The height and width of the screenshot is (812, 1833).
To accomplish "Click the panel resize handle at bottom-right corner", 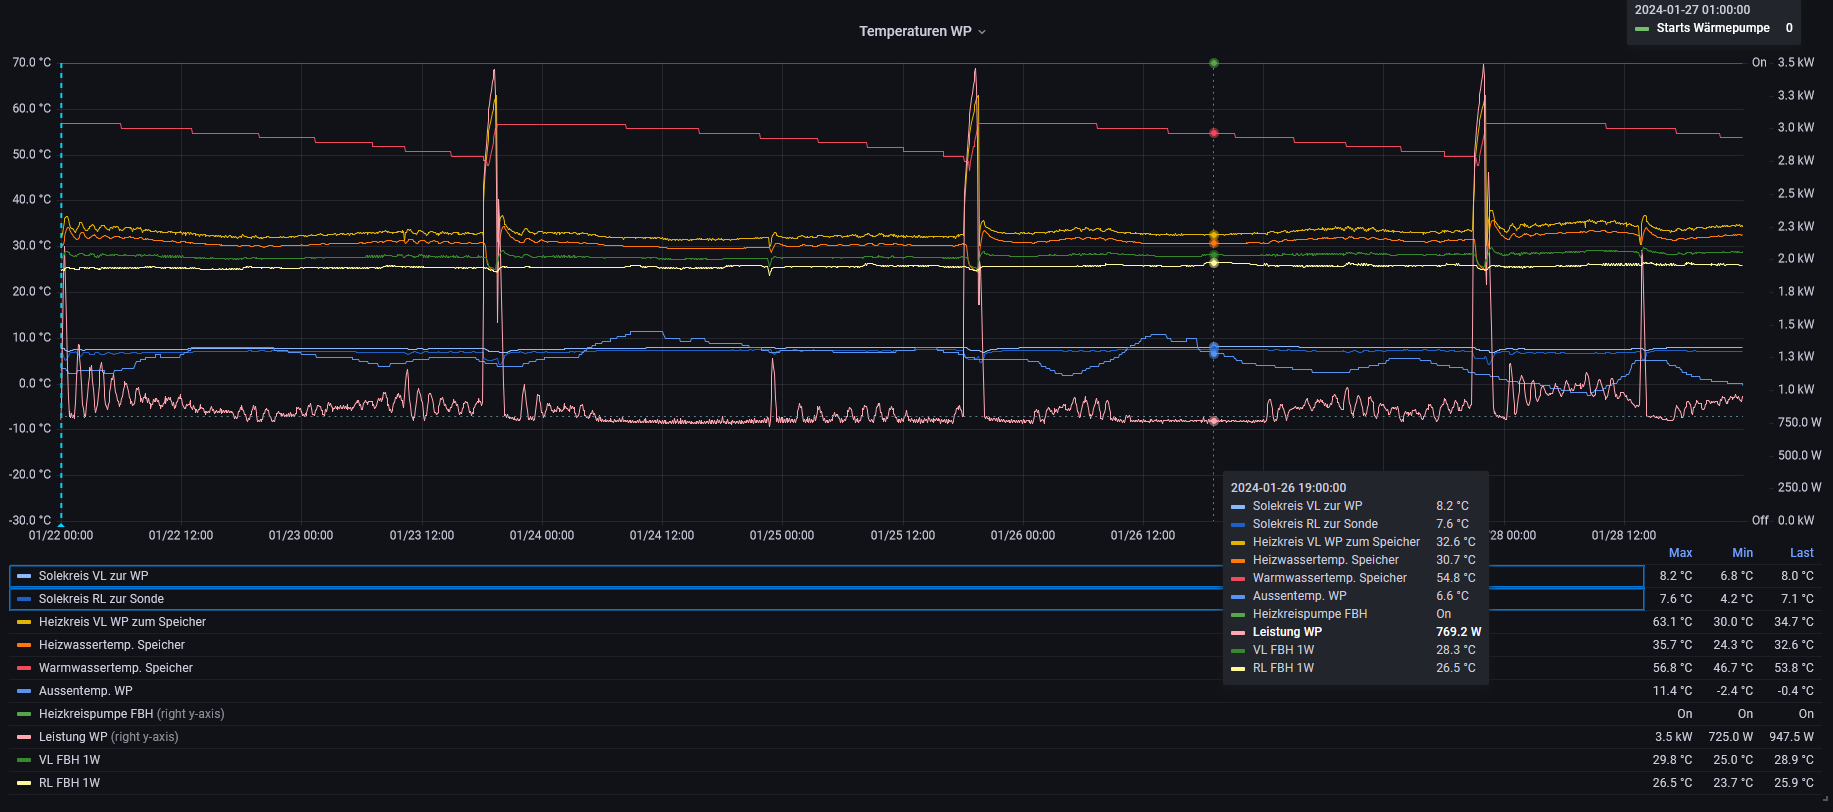I will point(1825,798).
